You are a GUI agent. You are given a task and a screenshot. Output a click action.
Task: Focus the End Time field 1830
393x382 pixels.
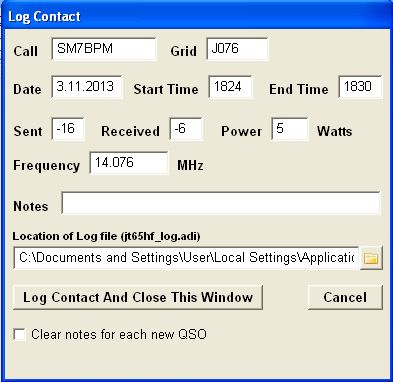(x=360, y=87)
